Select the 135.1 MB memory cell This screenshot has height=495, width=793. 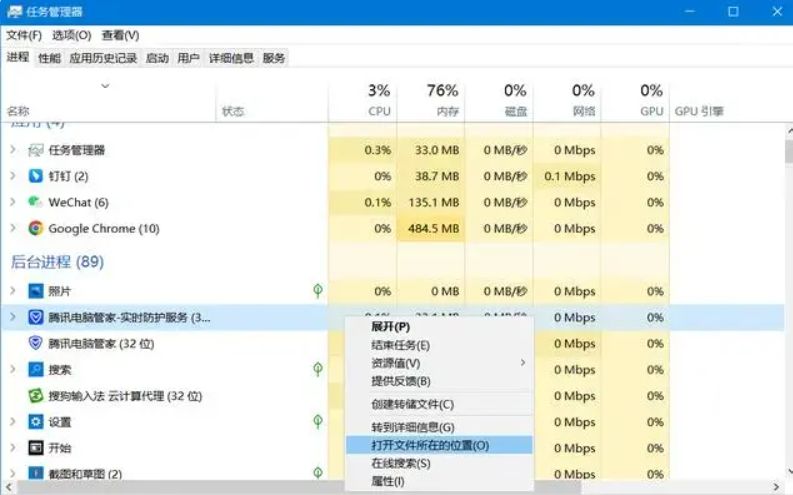coord(431,202)
